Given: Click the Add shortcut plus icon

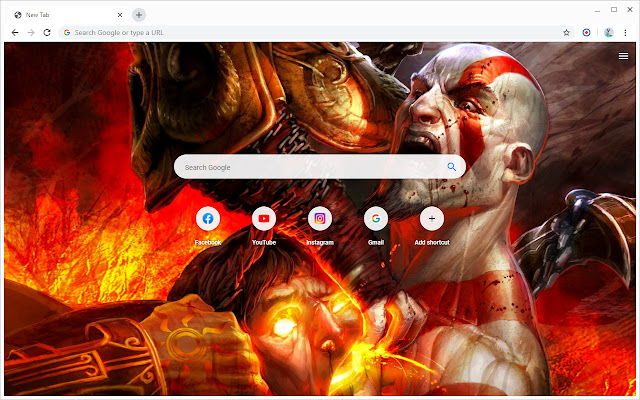Looking at the screenshot, I should pos(431,219).
